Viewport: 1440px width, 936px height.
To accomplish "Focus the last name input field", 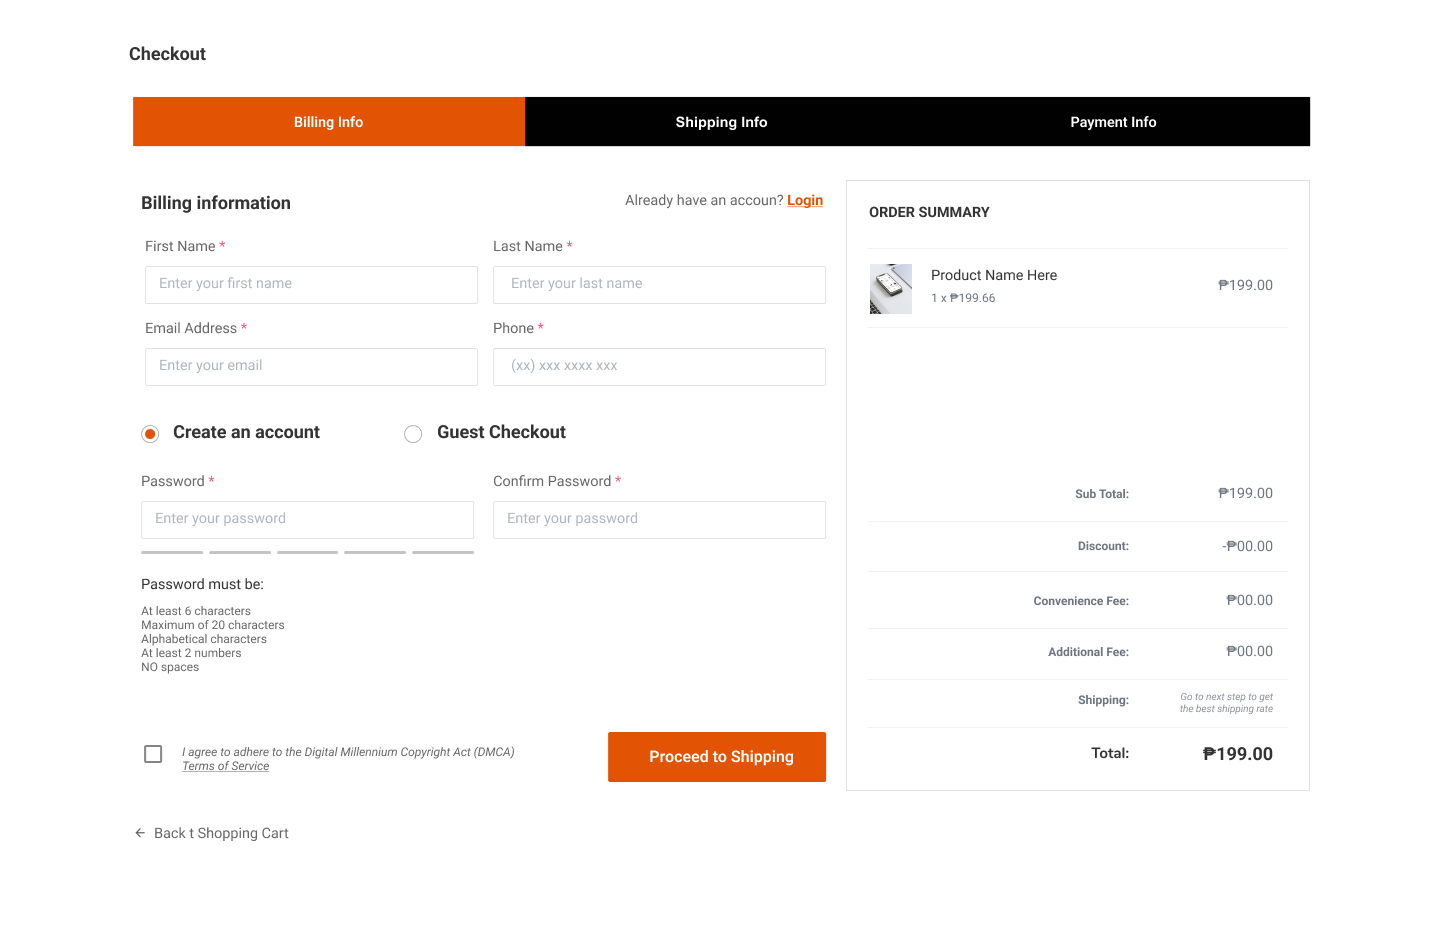I will [659, 285].
